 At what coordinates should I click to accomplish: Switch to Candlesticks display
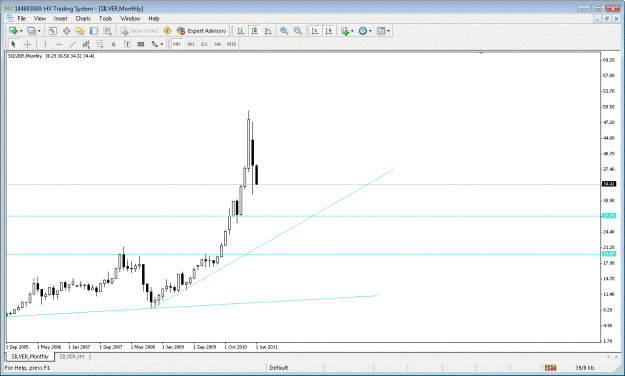pyautogui.click(x=254, y=31)
